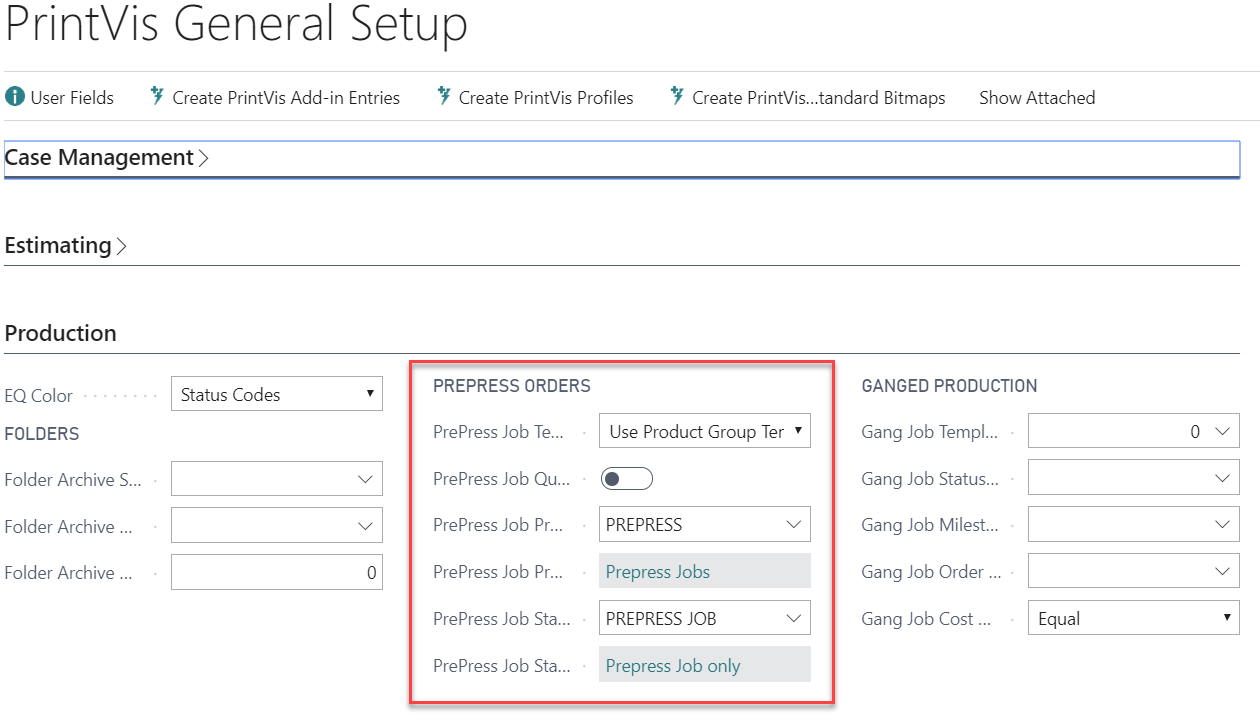This screenshot has height=720, width=1260.
Task: Open the Gang Job Templ... dropdown
Action: click(1134, 431)
